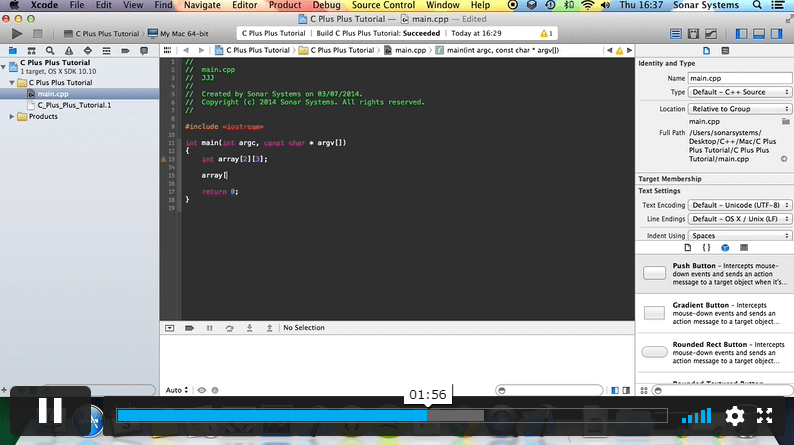
Task: Choose the C Plus Plus Tutorial scheme
Action: tap(101, 34)
